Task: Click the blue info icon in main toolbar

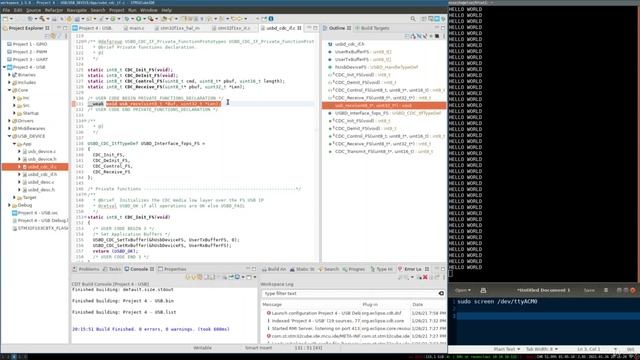Action: (x=271, y=19)
